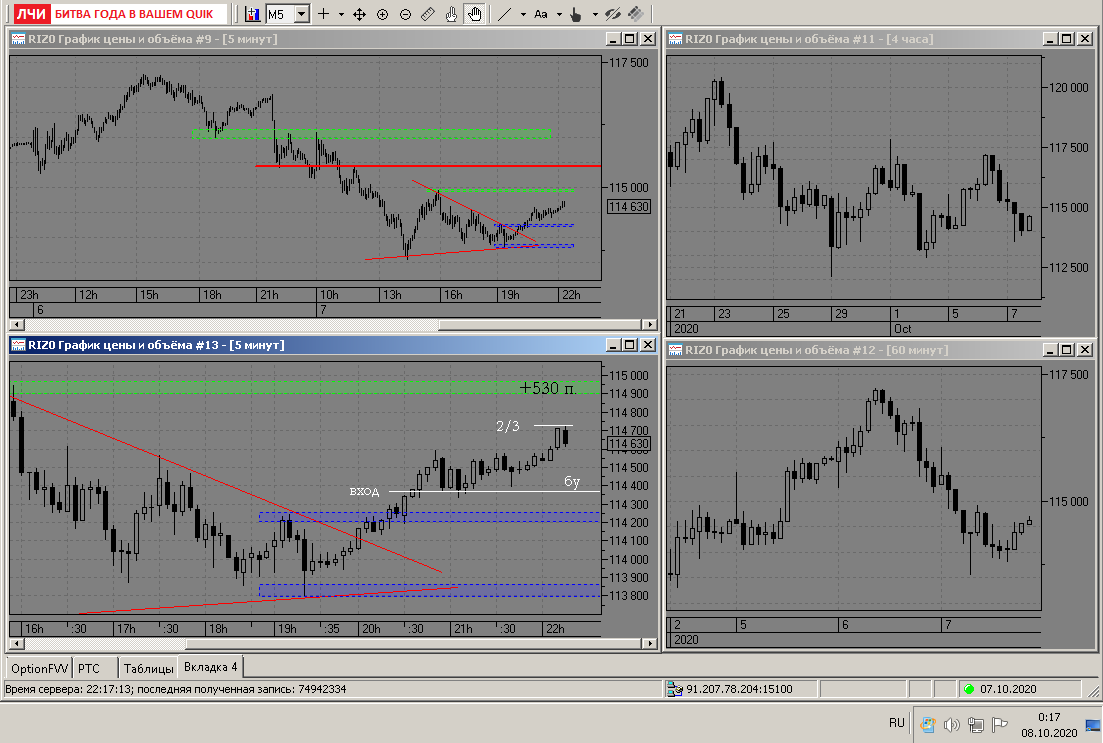Click the 114 630 price marker on chart #13
1103x743 pixels.
(629, 444)
